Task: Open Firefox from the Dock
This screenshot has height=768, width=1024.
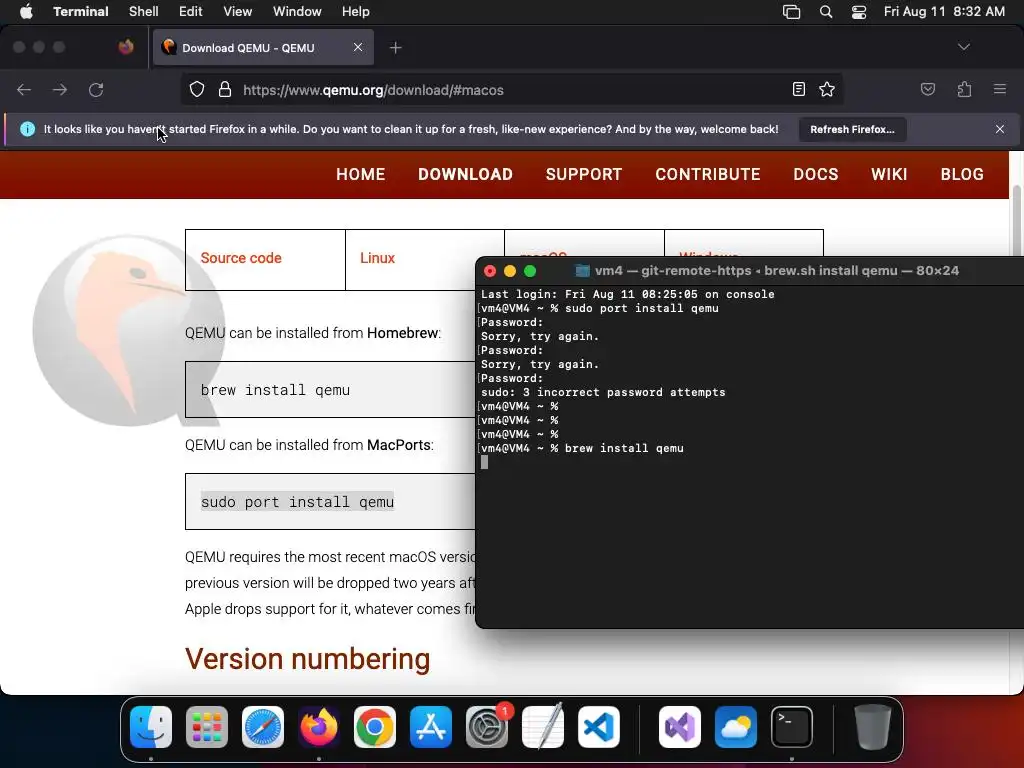Action: [319, 727]
